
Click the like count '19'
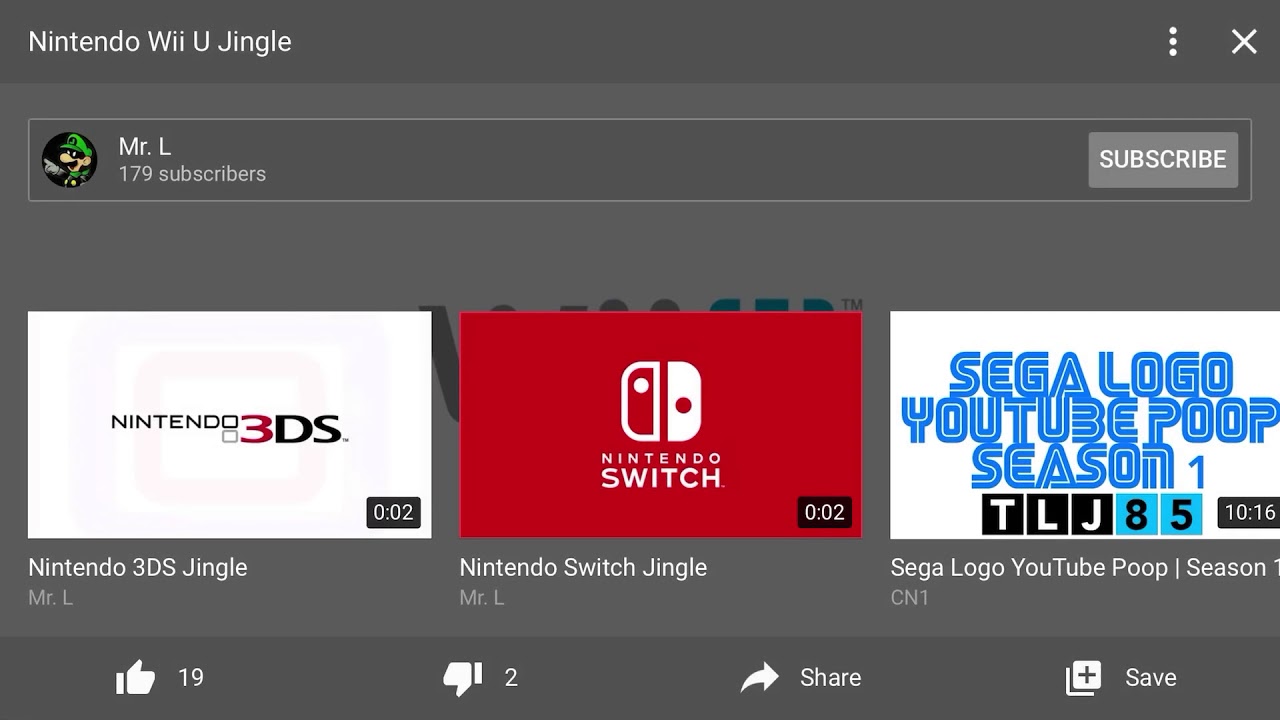[x=191, y=678]
